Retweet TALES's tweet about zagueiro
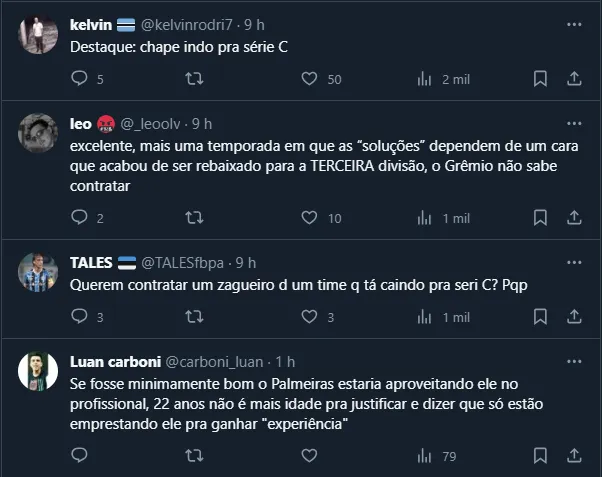Viewport: 602px width, 477px height. click(195, 317)
